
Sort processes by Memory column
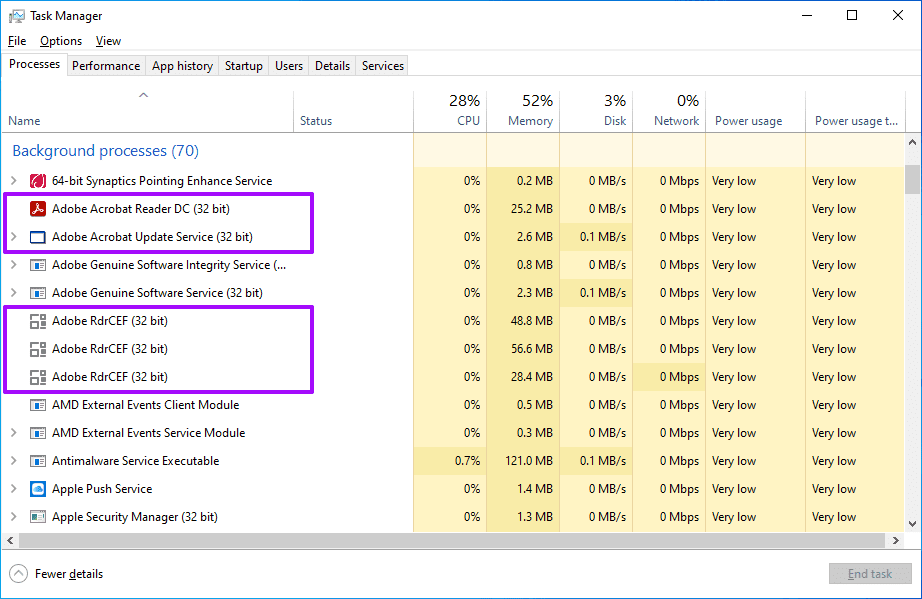(x=523, y=111)
